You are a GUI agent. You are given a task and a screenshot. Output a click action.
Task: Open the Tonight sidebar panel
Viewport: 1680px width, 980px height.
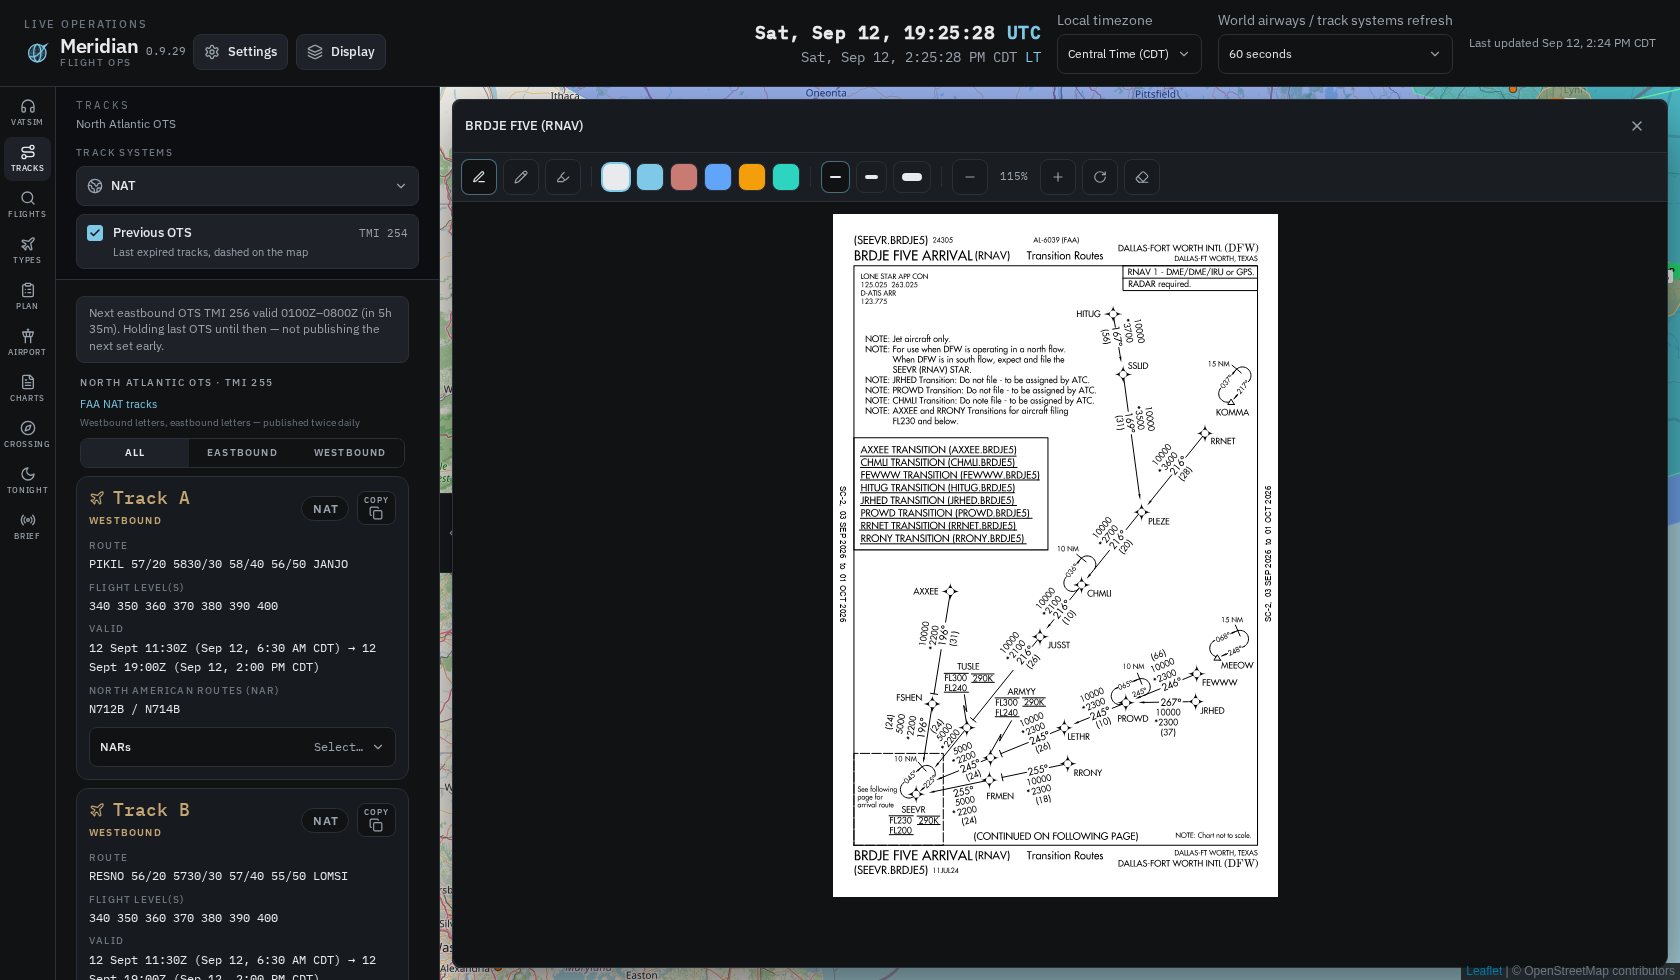[27, 481]
